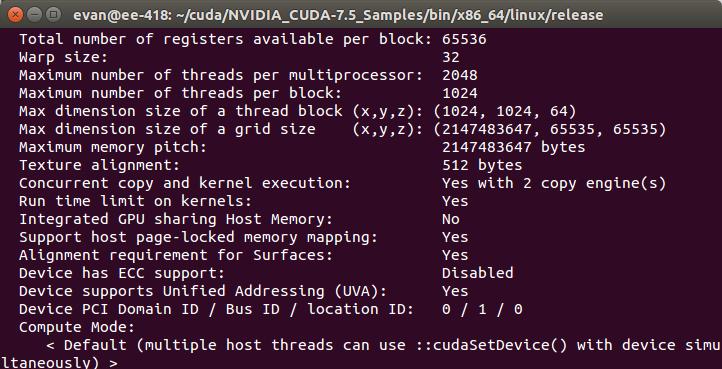The width and height of the screenshot is (722, 369).
Task: Click the ECC support 'Disabled' value
Action: click(477, 273)
